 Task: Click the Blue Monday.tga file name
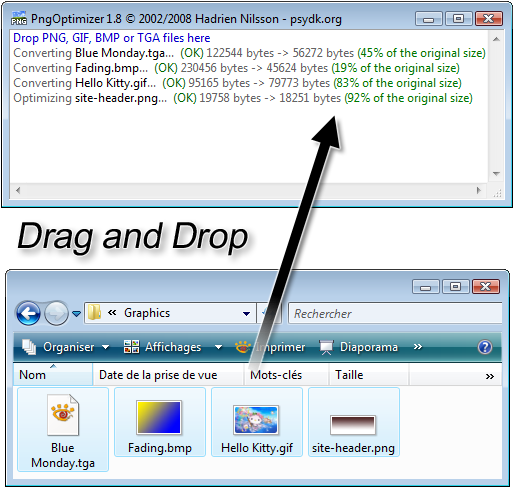click(x=63, y=455)
